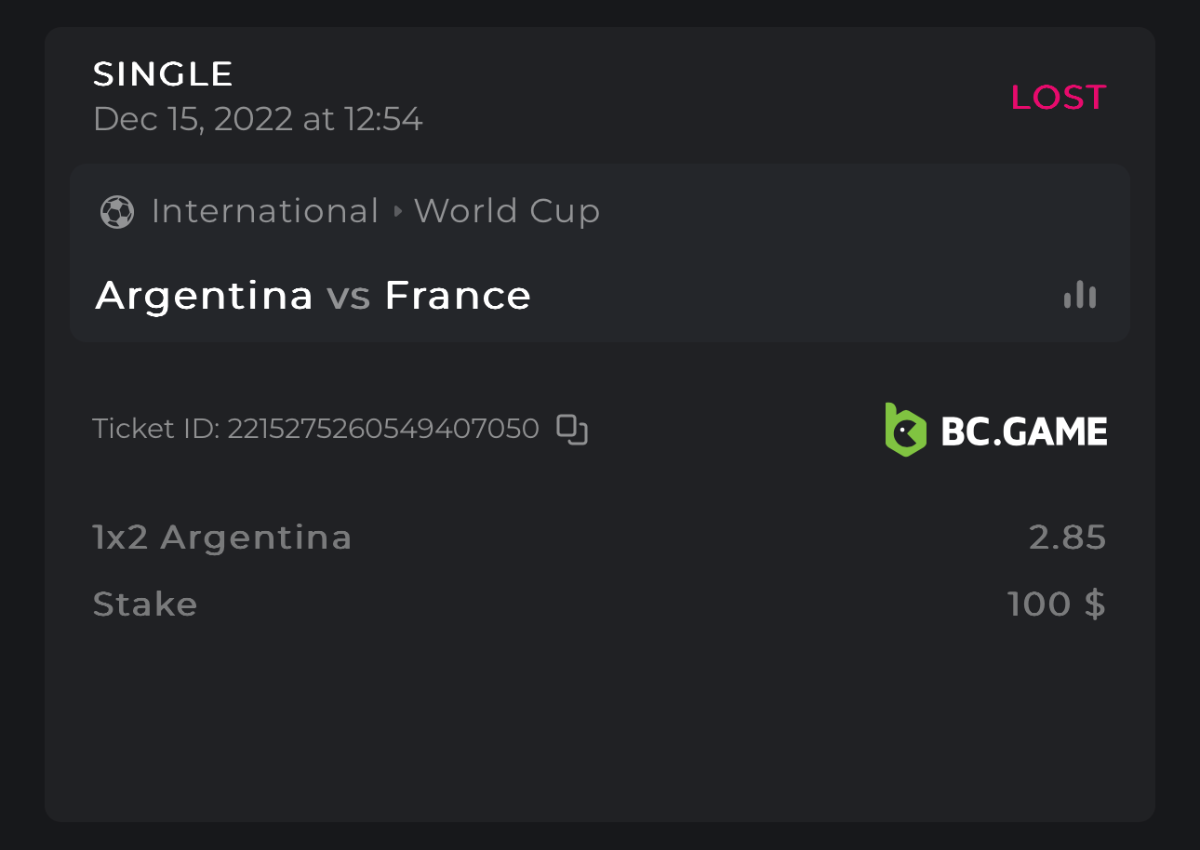Viewport: 1200px width, 850px height.
Task: Click the 'Ticket ID:' label
Action: point(156,429)
